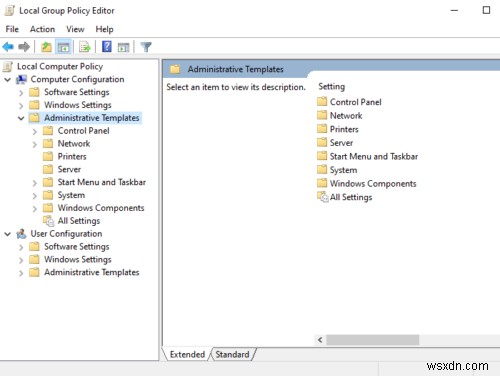The width and height of the screenshot is (500, 376).
Task: Click All Settings icon in the tree
Action: (48, 221)
